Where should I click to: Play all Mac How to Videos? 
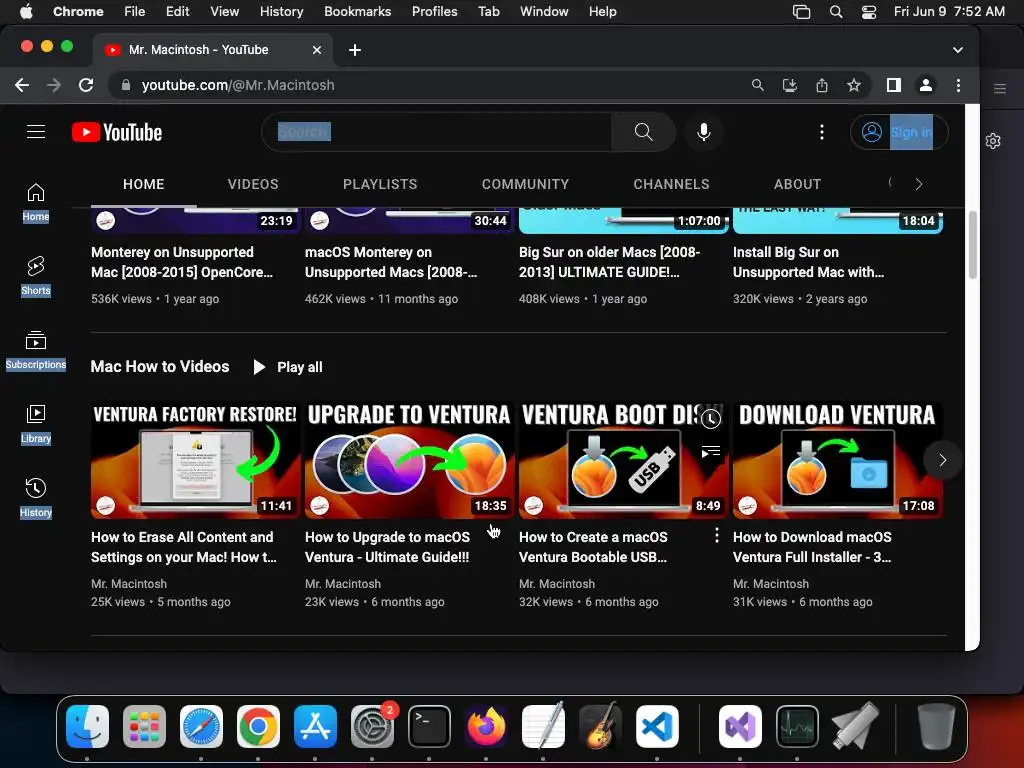point(288,367)
